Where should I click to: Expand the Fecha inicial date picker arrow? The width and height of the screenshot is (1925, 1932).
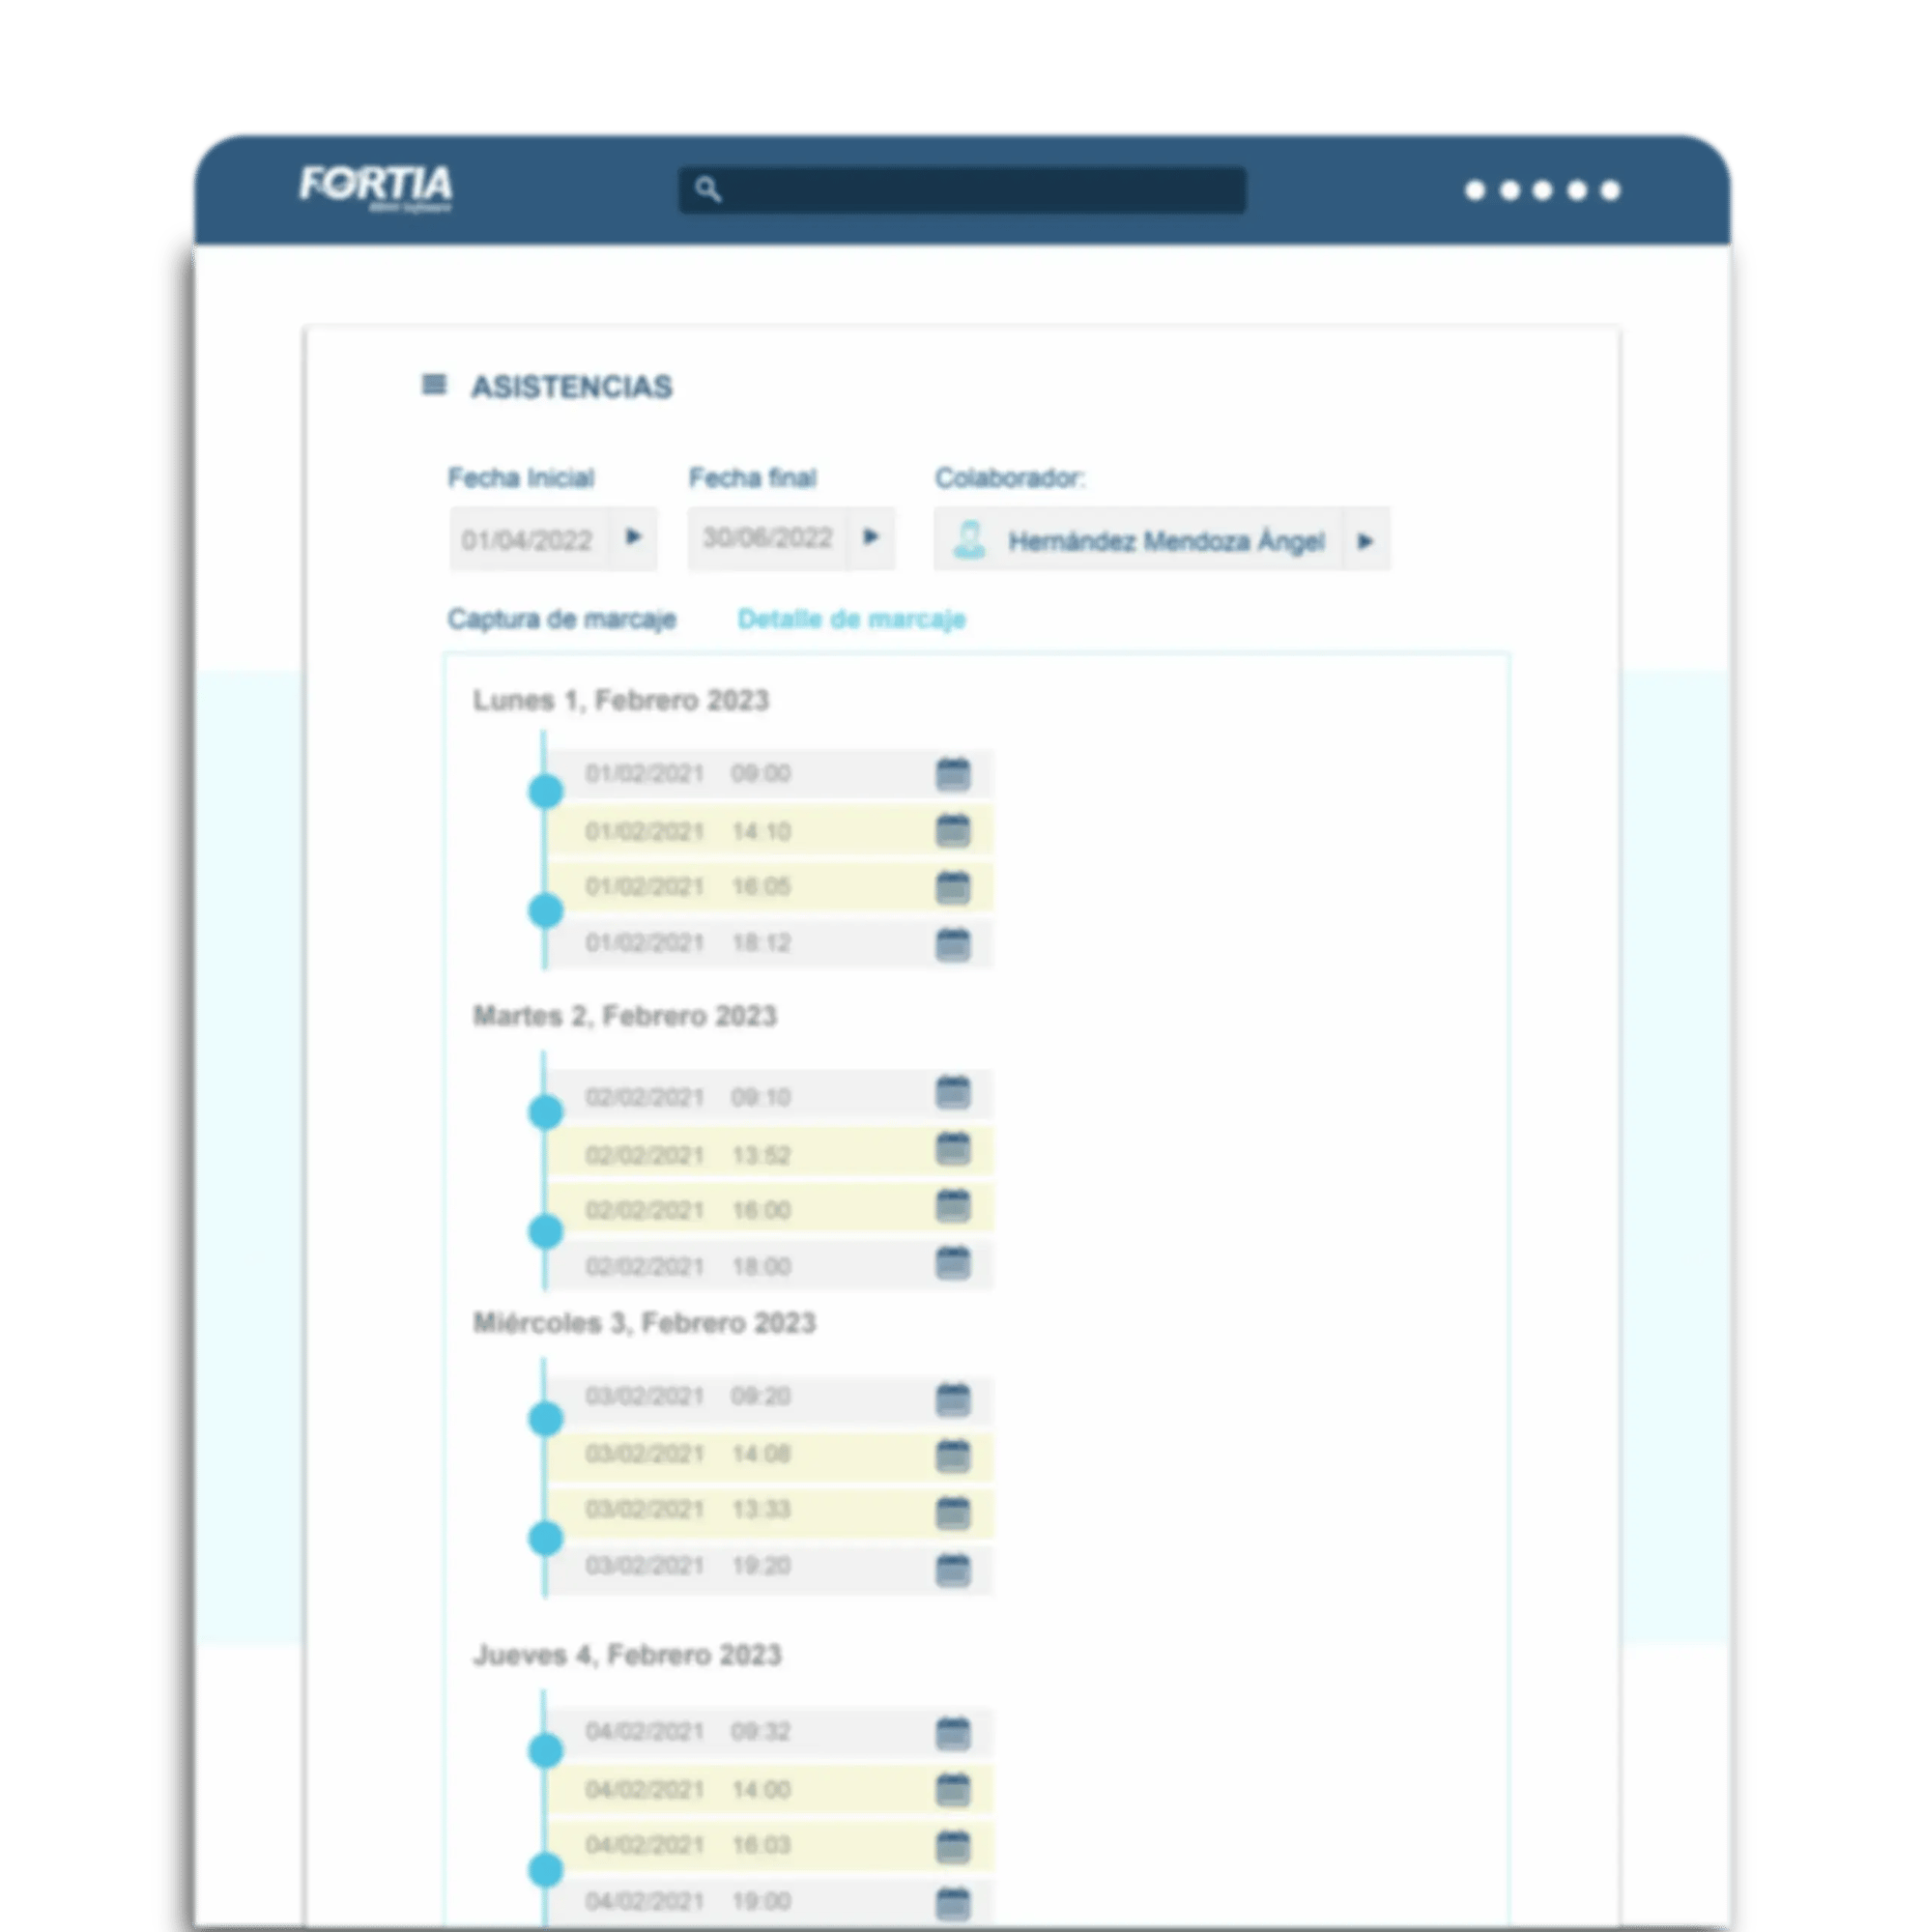tap(633, 537)
